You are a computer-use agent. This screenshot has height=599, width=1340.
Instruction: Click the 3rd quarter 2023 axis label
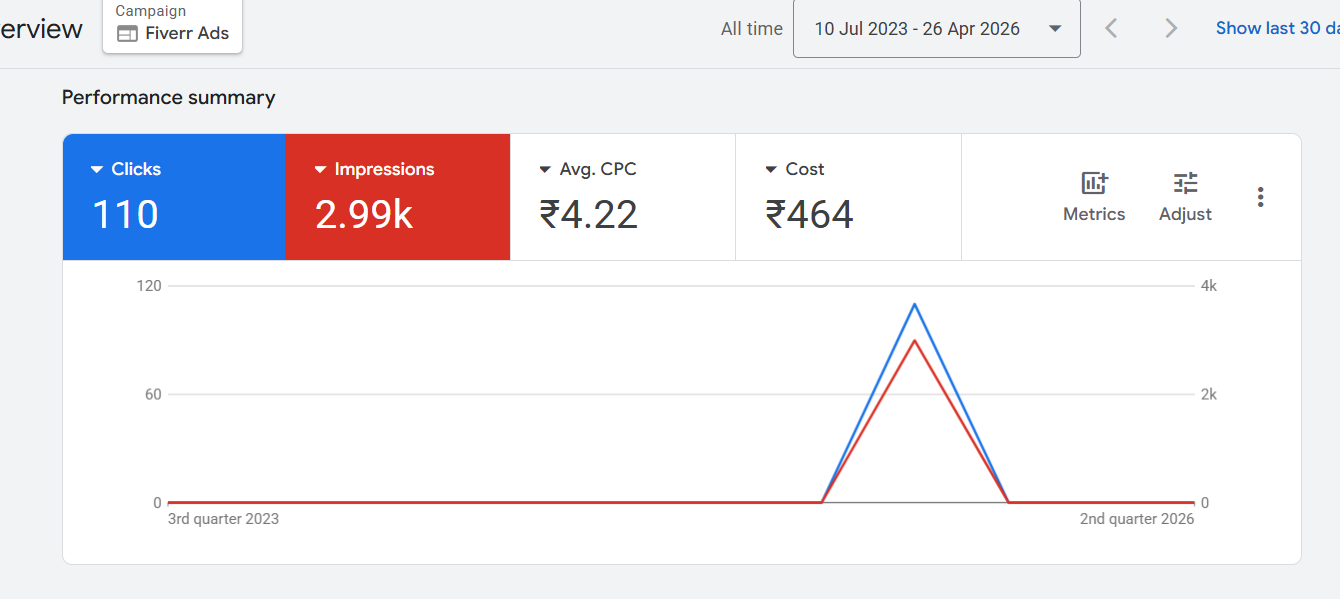pyautogui.click(x=223, y=519)
